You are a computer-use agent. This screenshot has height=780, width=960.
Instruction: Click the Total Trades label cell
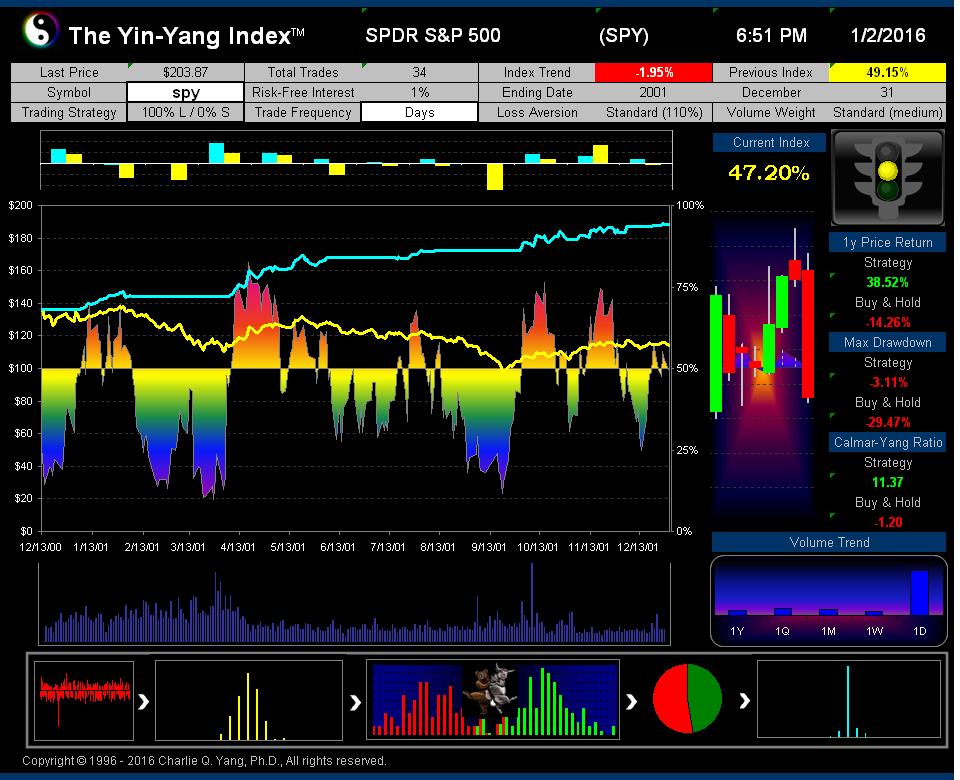pos(303,72)
